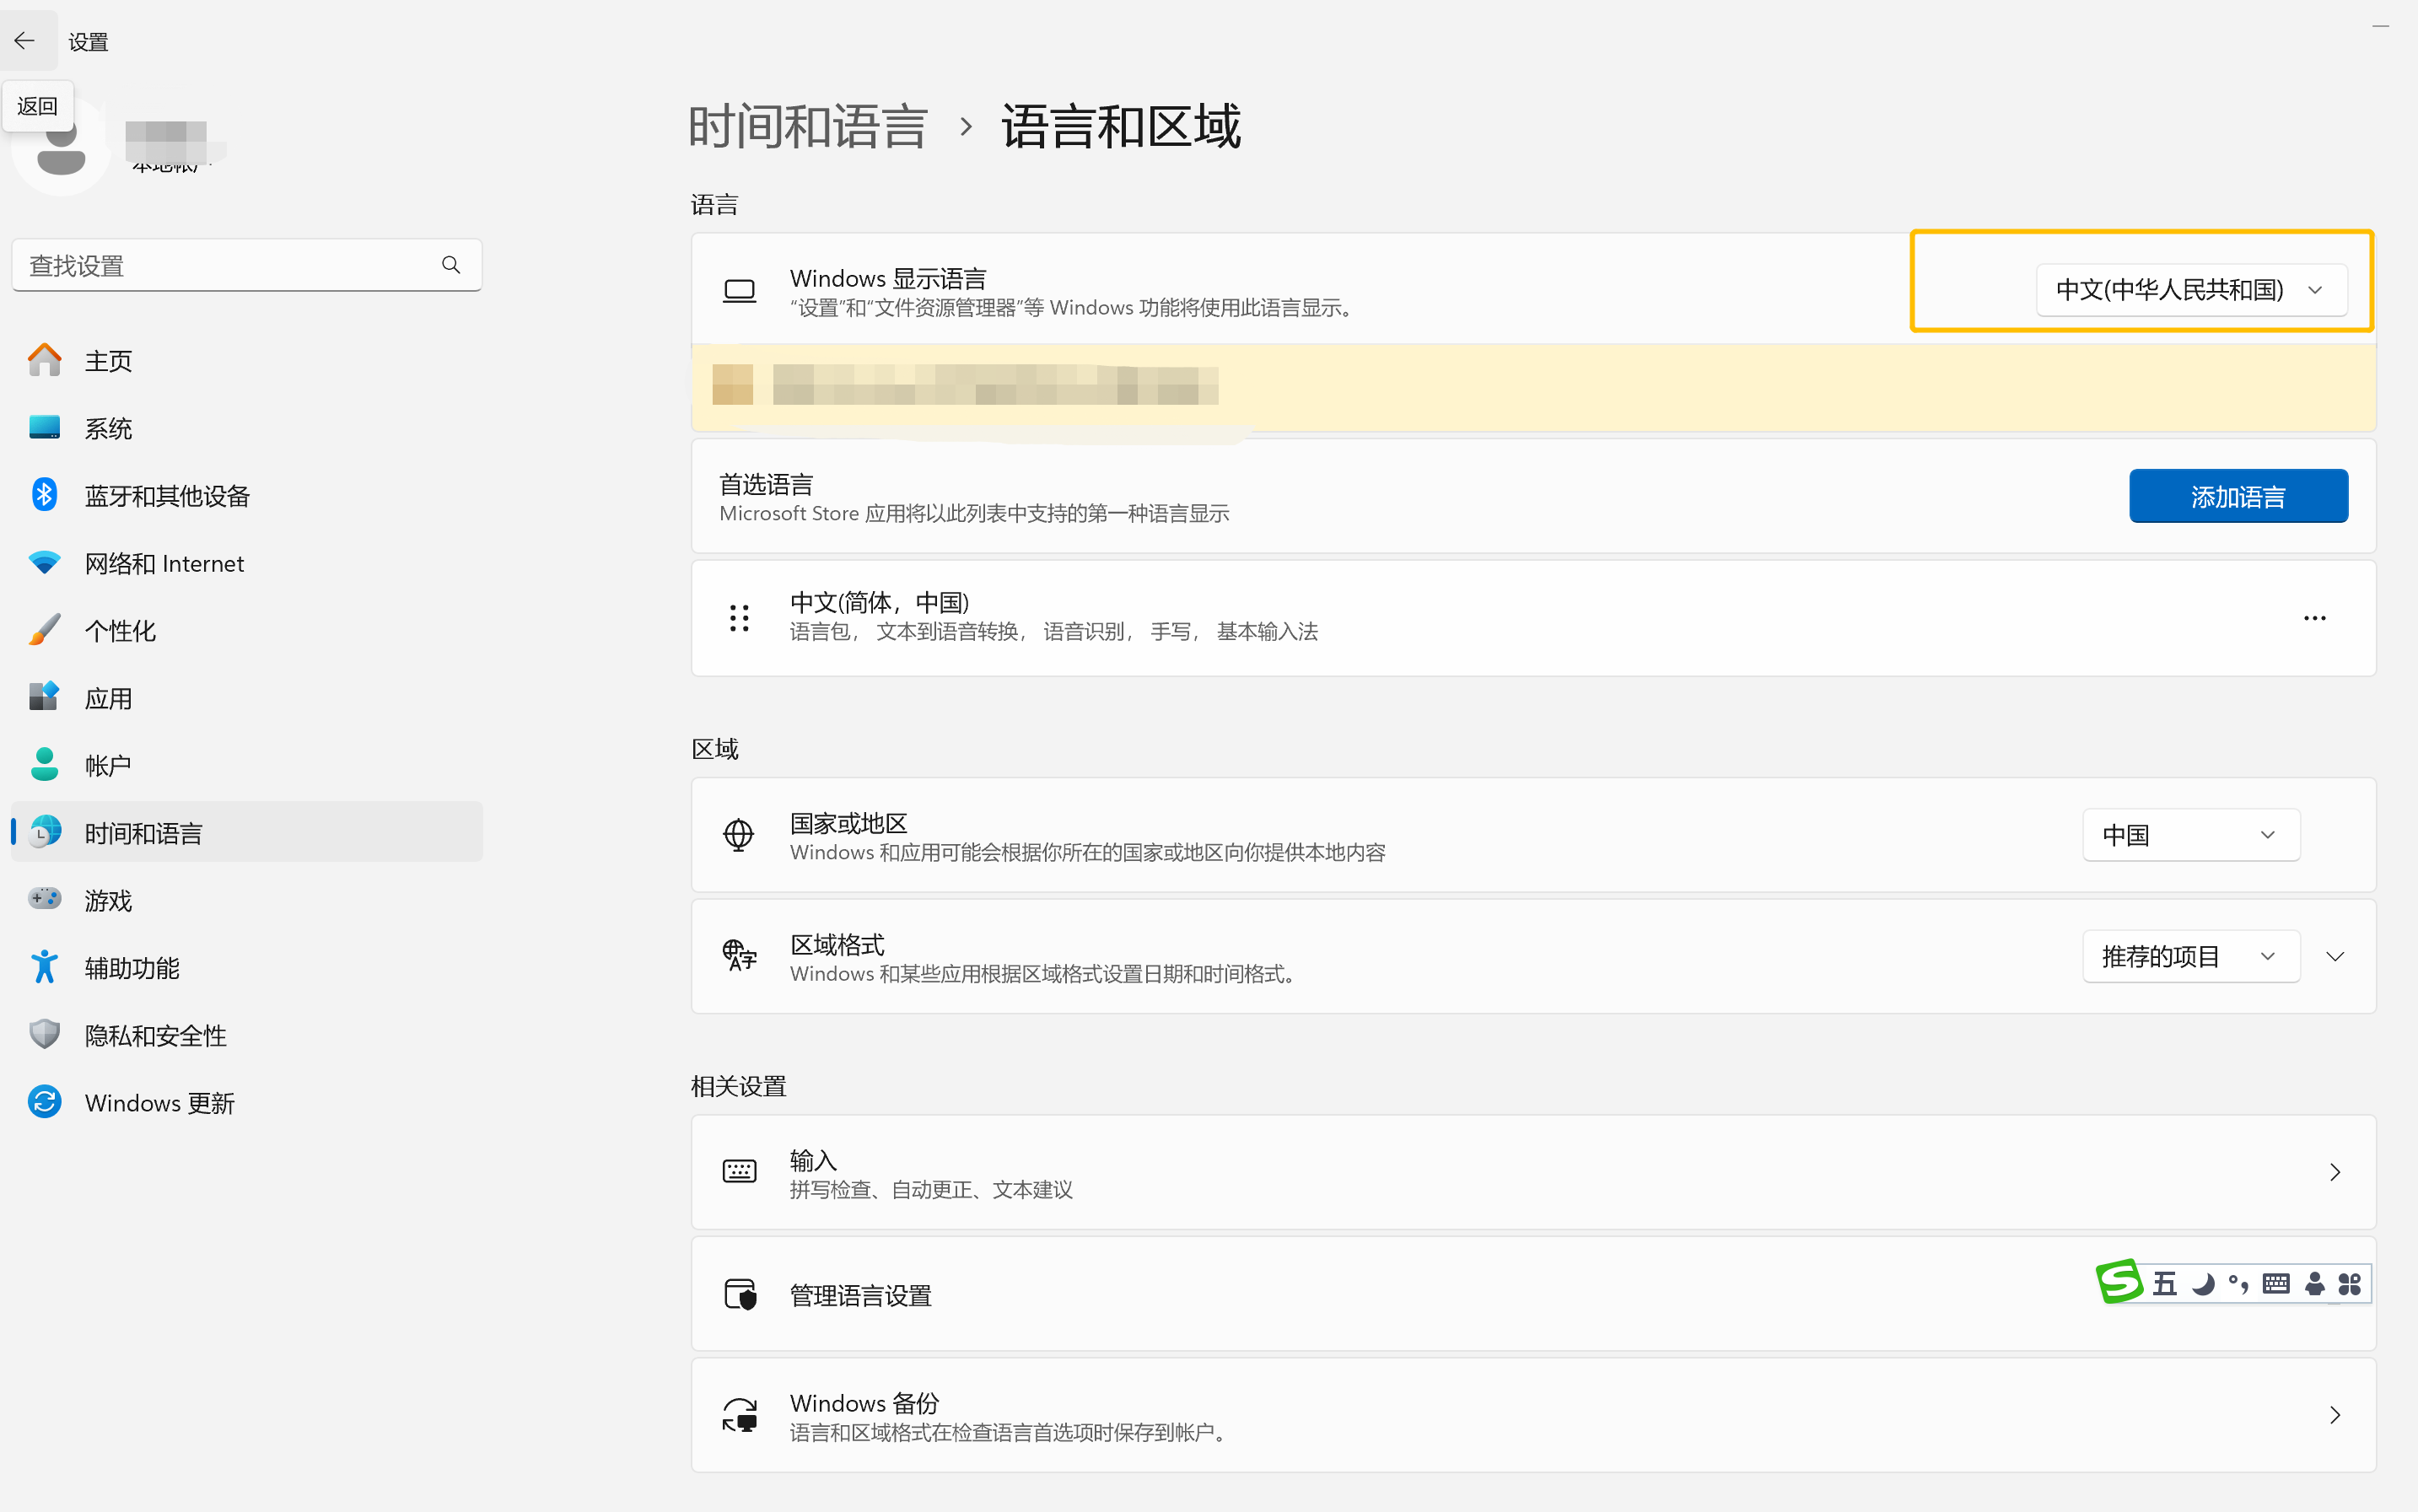Click the person icon on IME bar
The image size is (2418, 1512).
(2314, 1284)
